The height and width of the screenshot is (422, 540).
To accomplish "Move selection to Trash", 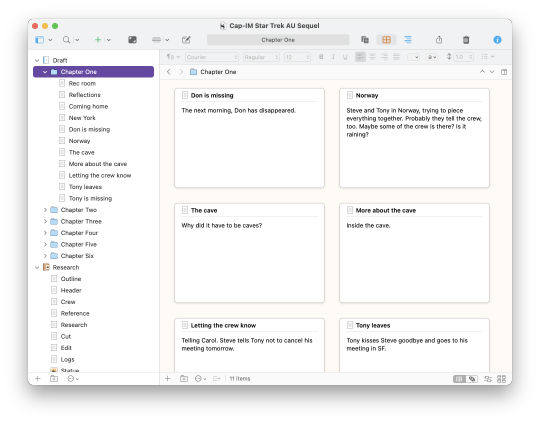I will click(466, 40).
